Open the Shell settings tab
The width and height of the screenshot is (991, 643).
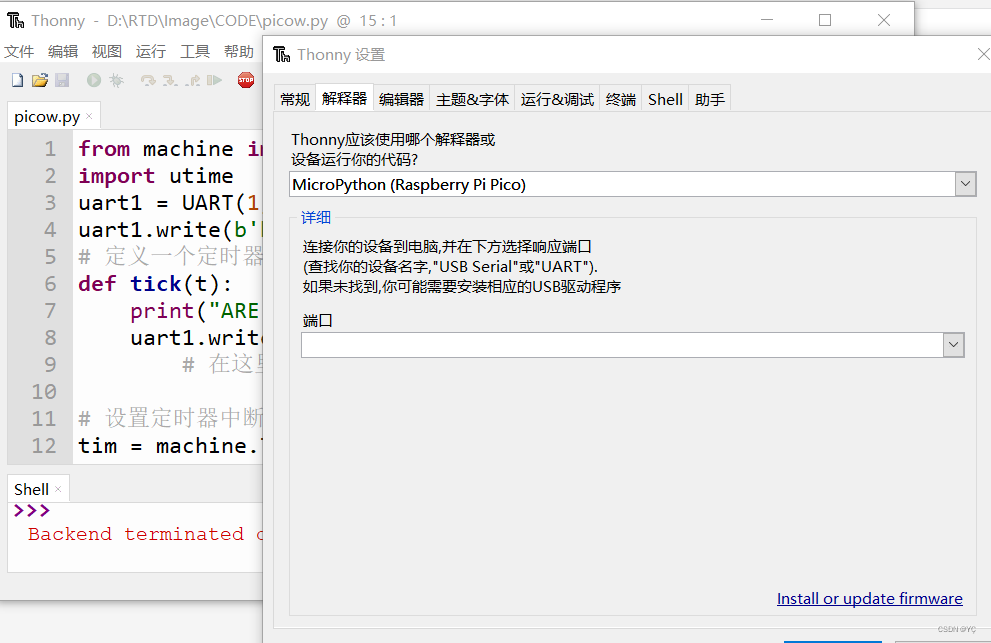665,99
